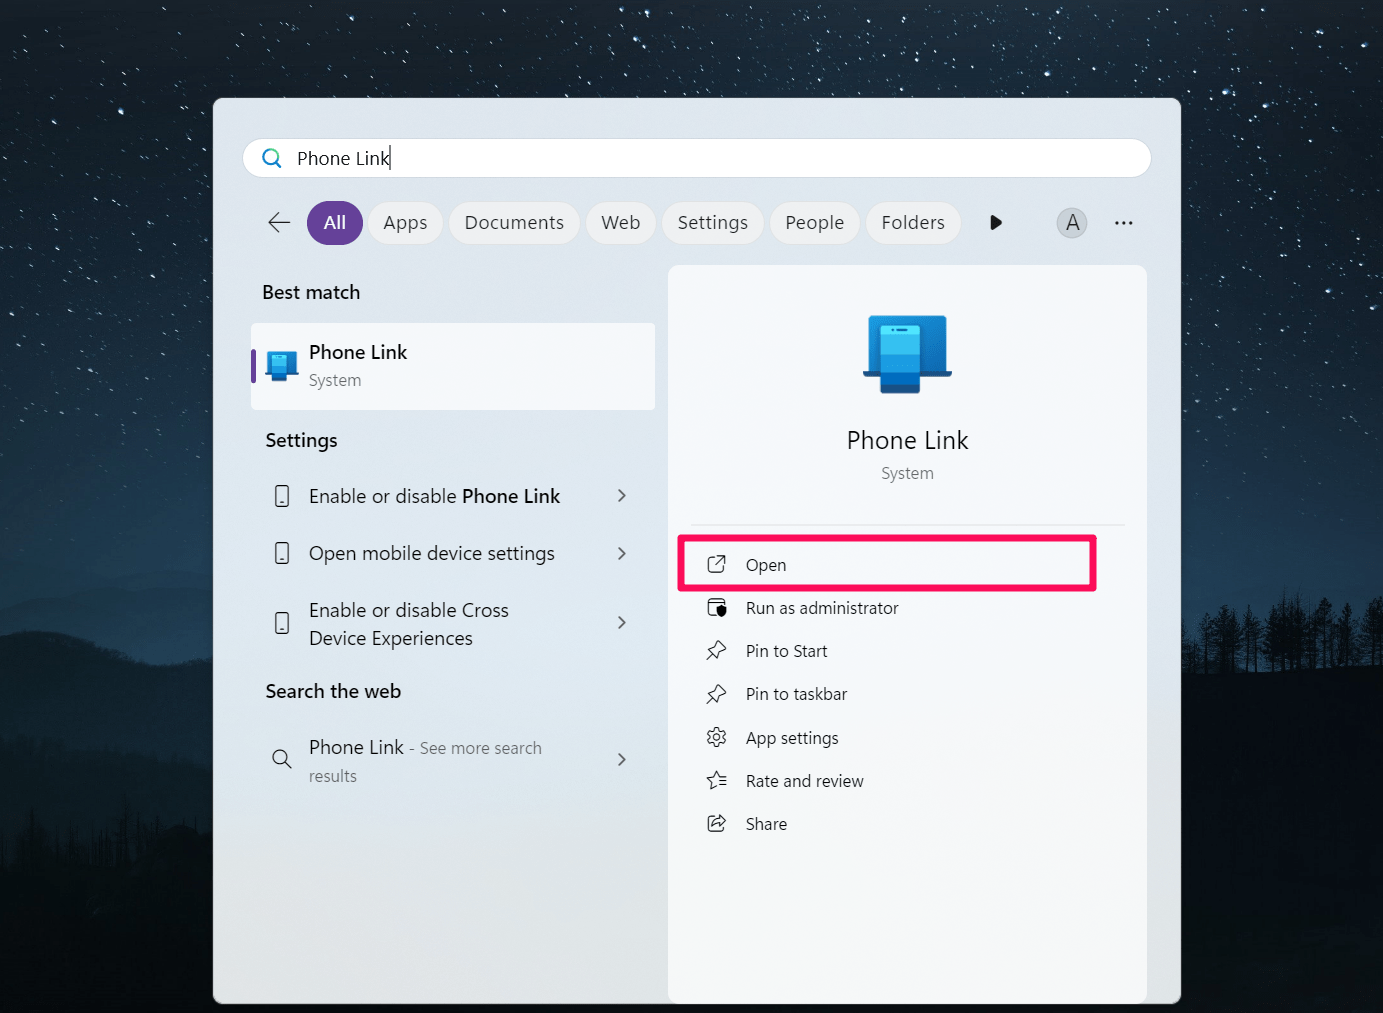This screenshot has height=1013, width=1383.
Task: Switch to the Web filter tab
Action: (621, 222)
